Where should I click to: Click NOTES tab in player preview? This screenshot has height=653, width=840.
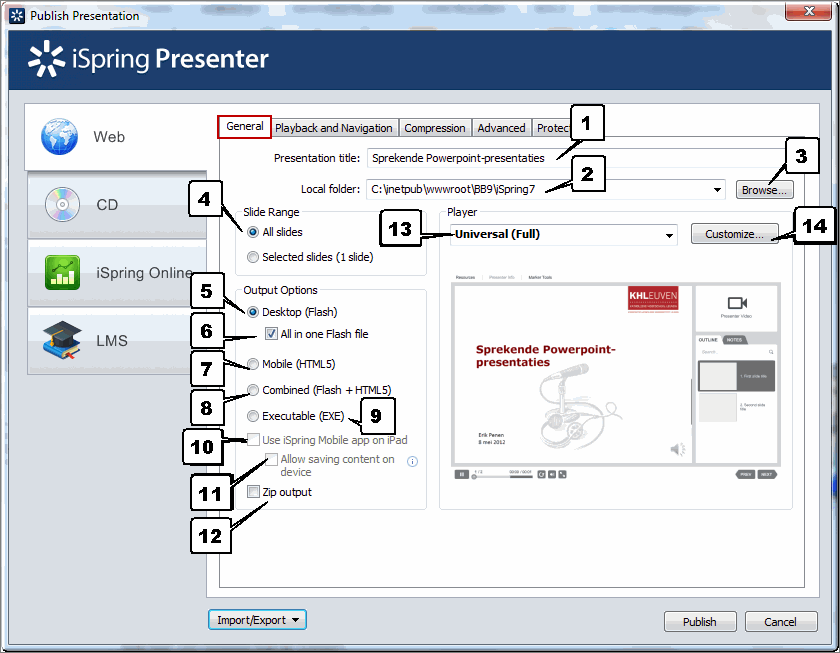(734, 340)
